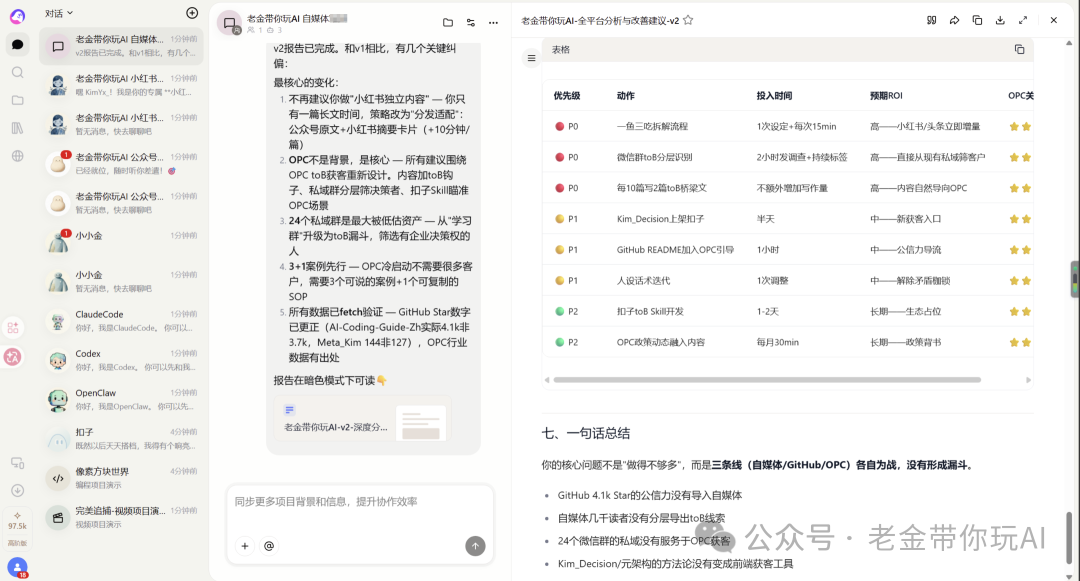Open the 扣子 conversation
The height and width of the screenshot is (581, 1080).
click(121, 439)
